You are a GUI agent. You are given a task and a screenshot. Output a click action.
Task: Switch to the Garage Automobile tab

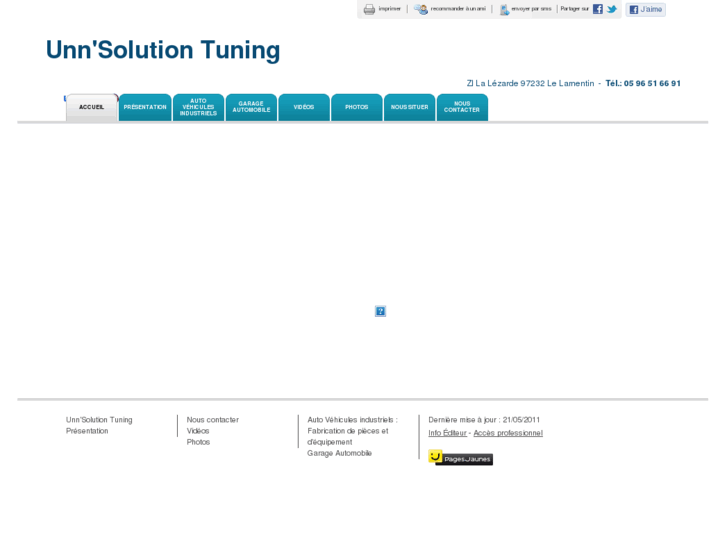[251, 107]
